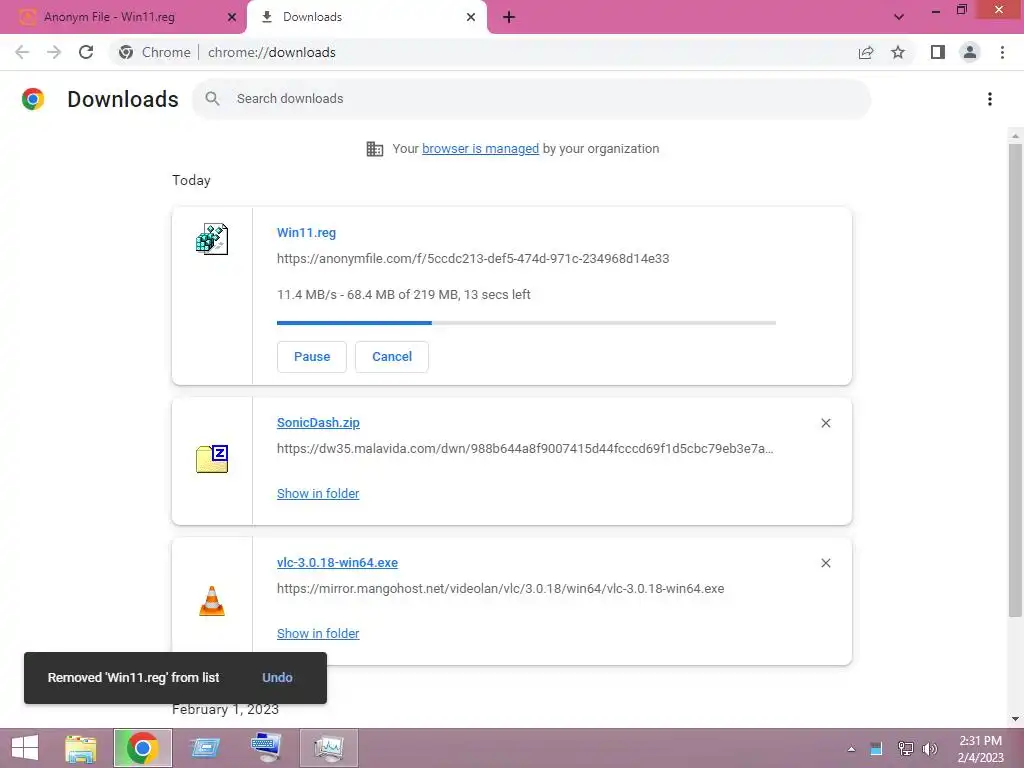Remove SonicDash.zip from the list
The height and width of the screenshot is (768, 1024).
tap(825, 423)
